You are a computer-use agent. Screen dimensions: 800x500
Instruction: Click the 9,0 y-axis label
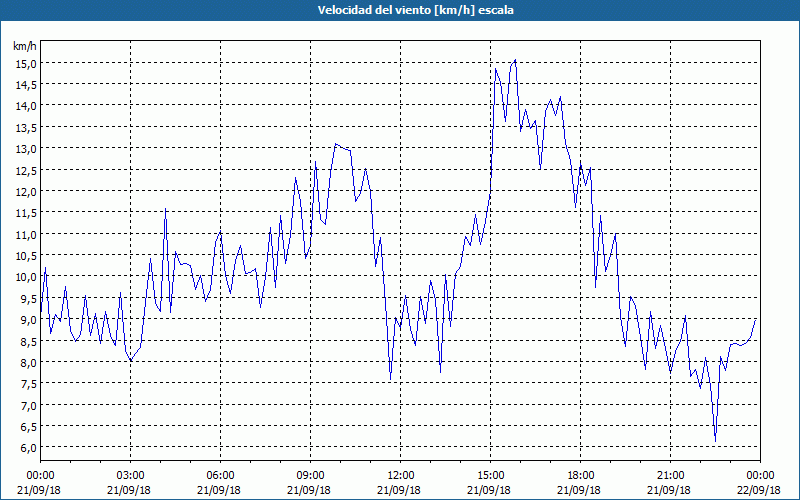[29, 320]
